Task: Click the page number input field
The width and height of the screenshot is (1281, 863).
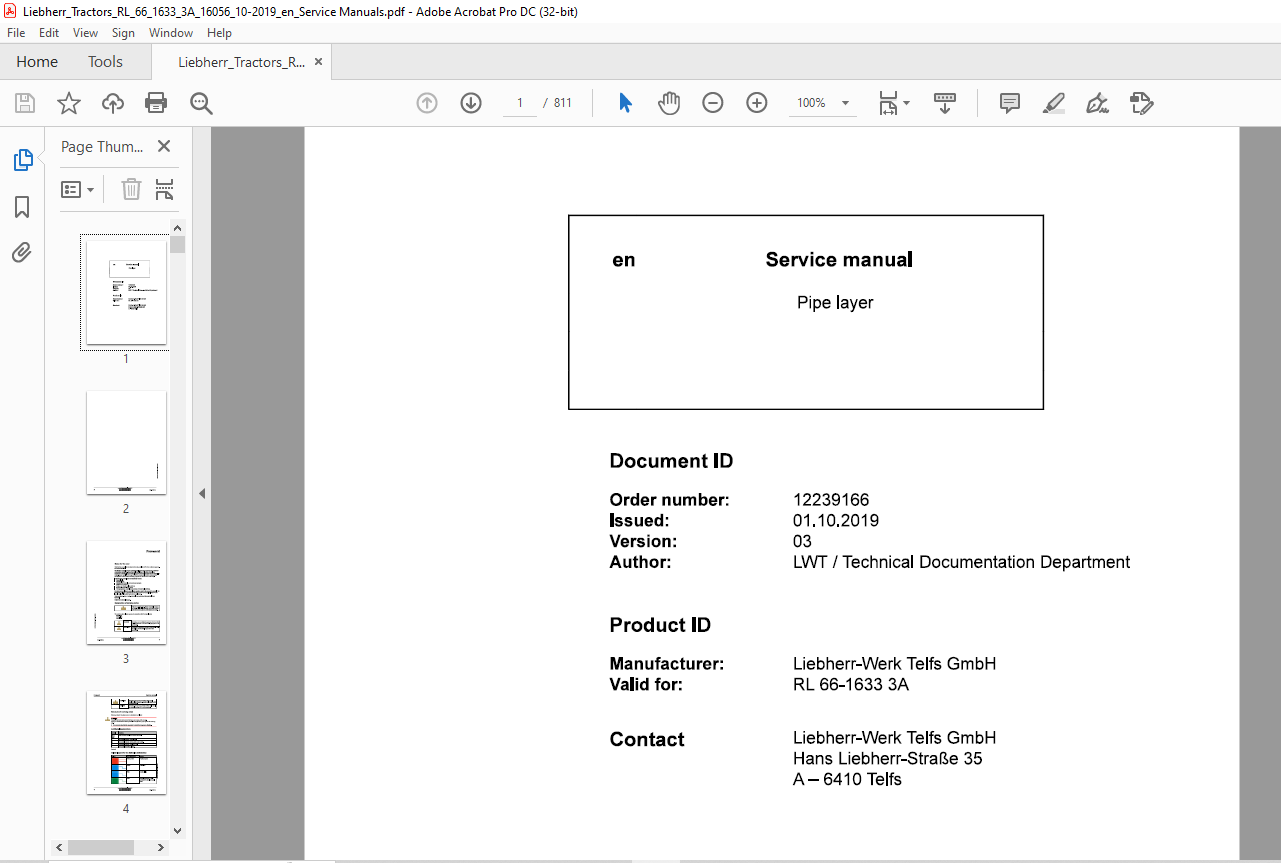Action: pos(520,103)
